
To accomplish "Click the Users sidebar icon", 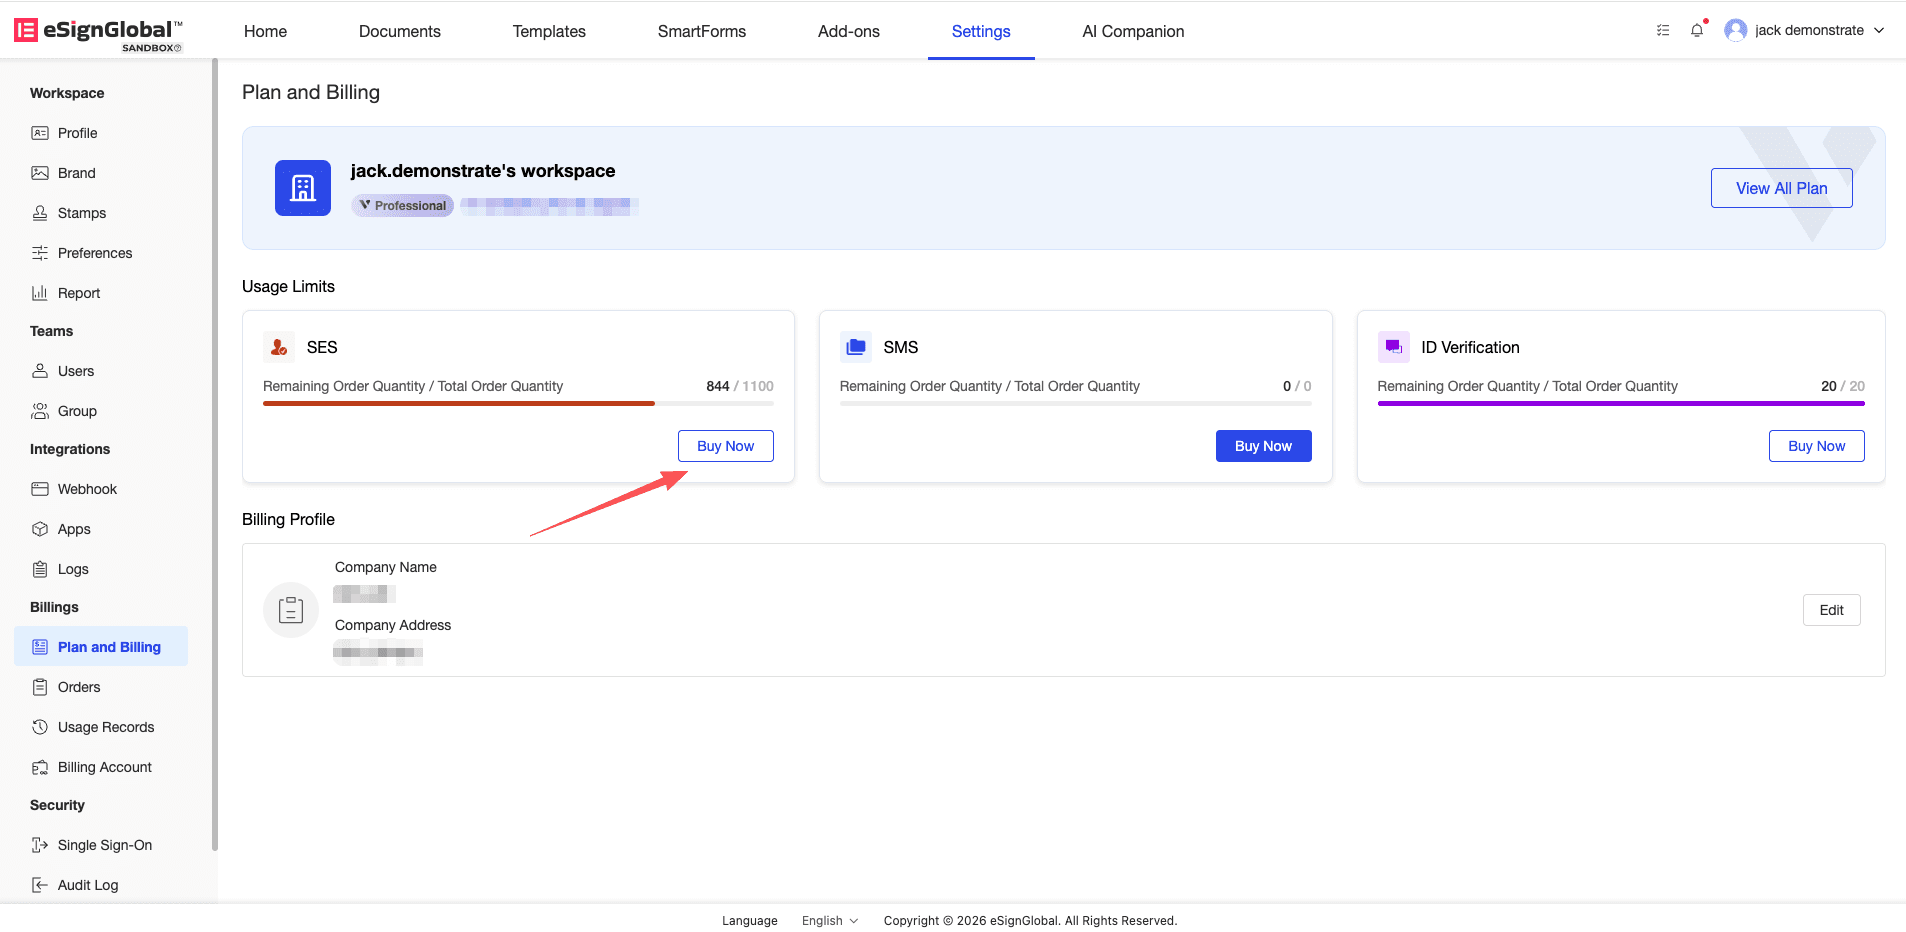I will point(40,371).
